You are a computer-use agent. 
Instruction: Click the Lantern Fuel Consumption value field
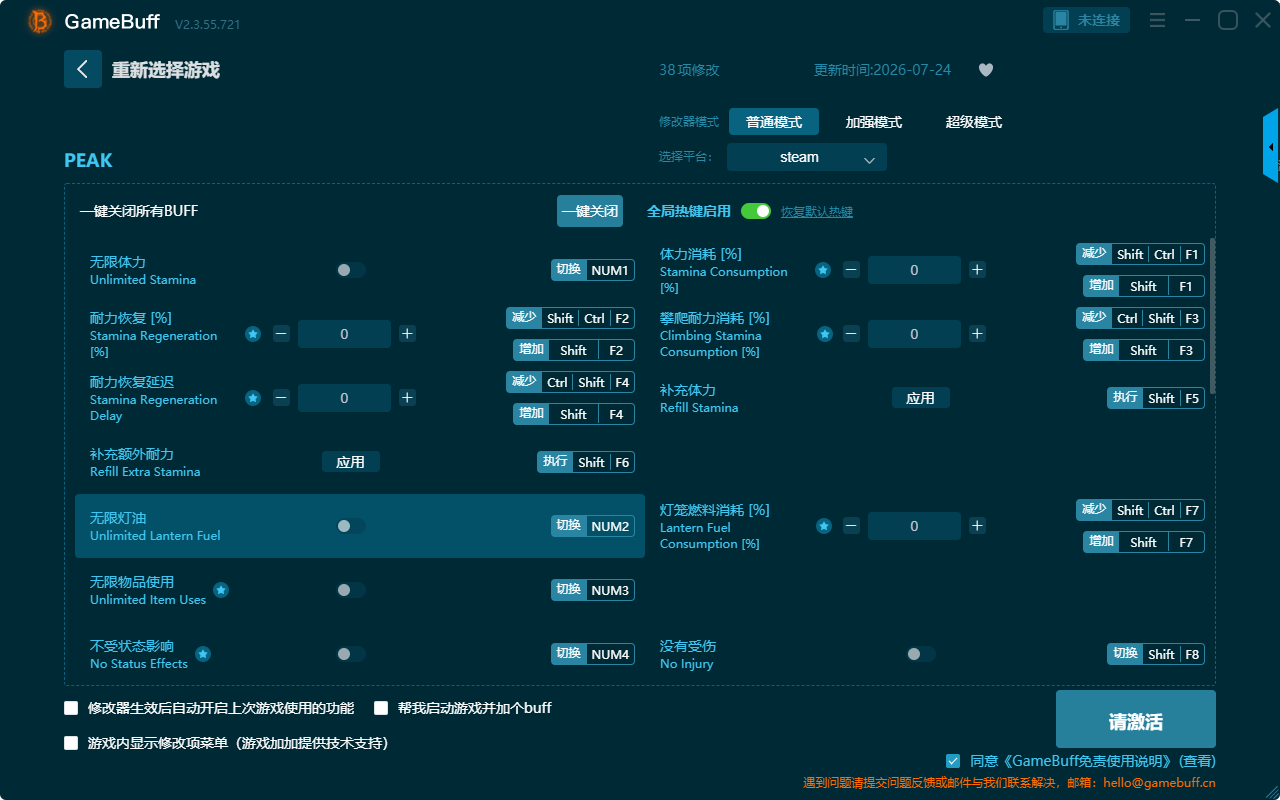[914, 526]
